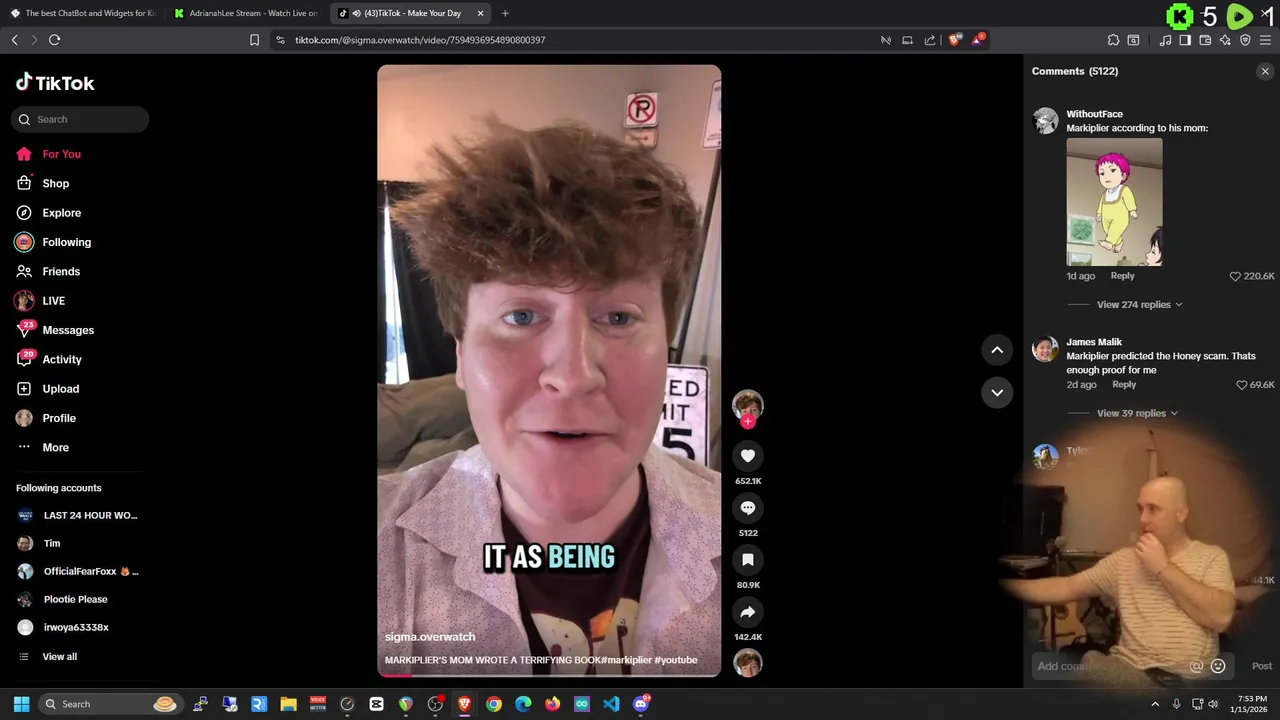Bookmark the video to favorites
Image resolution: width=1280 pixels, height=720 pixels.
click(747, 560)
